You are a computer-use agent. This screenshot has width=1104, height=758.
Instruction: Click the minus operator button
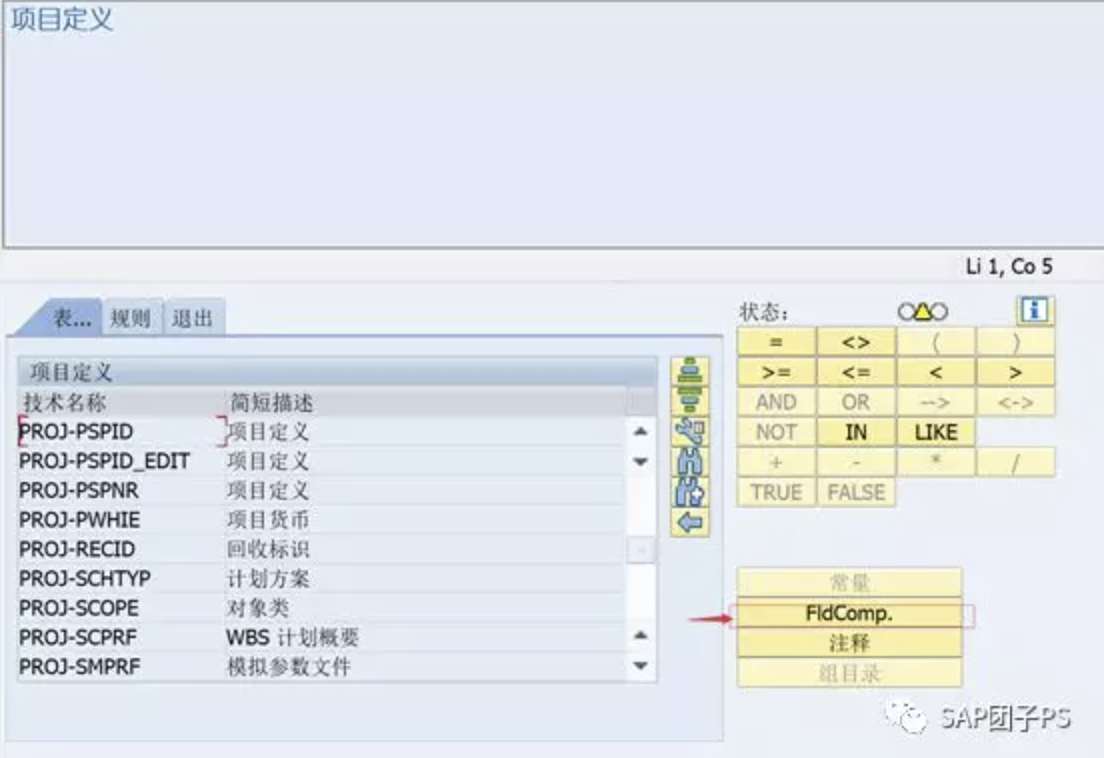(x=855, y=462)
